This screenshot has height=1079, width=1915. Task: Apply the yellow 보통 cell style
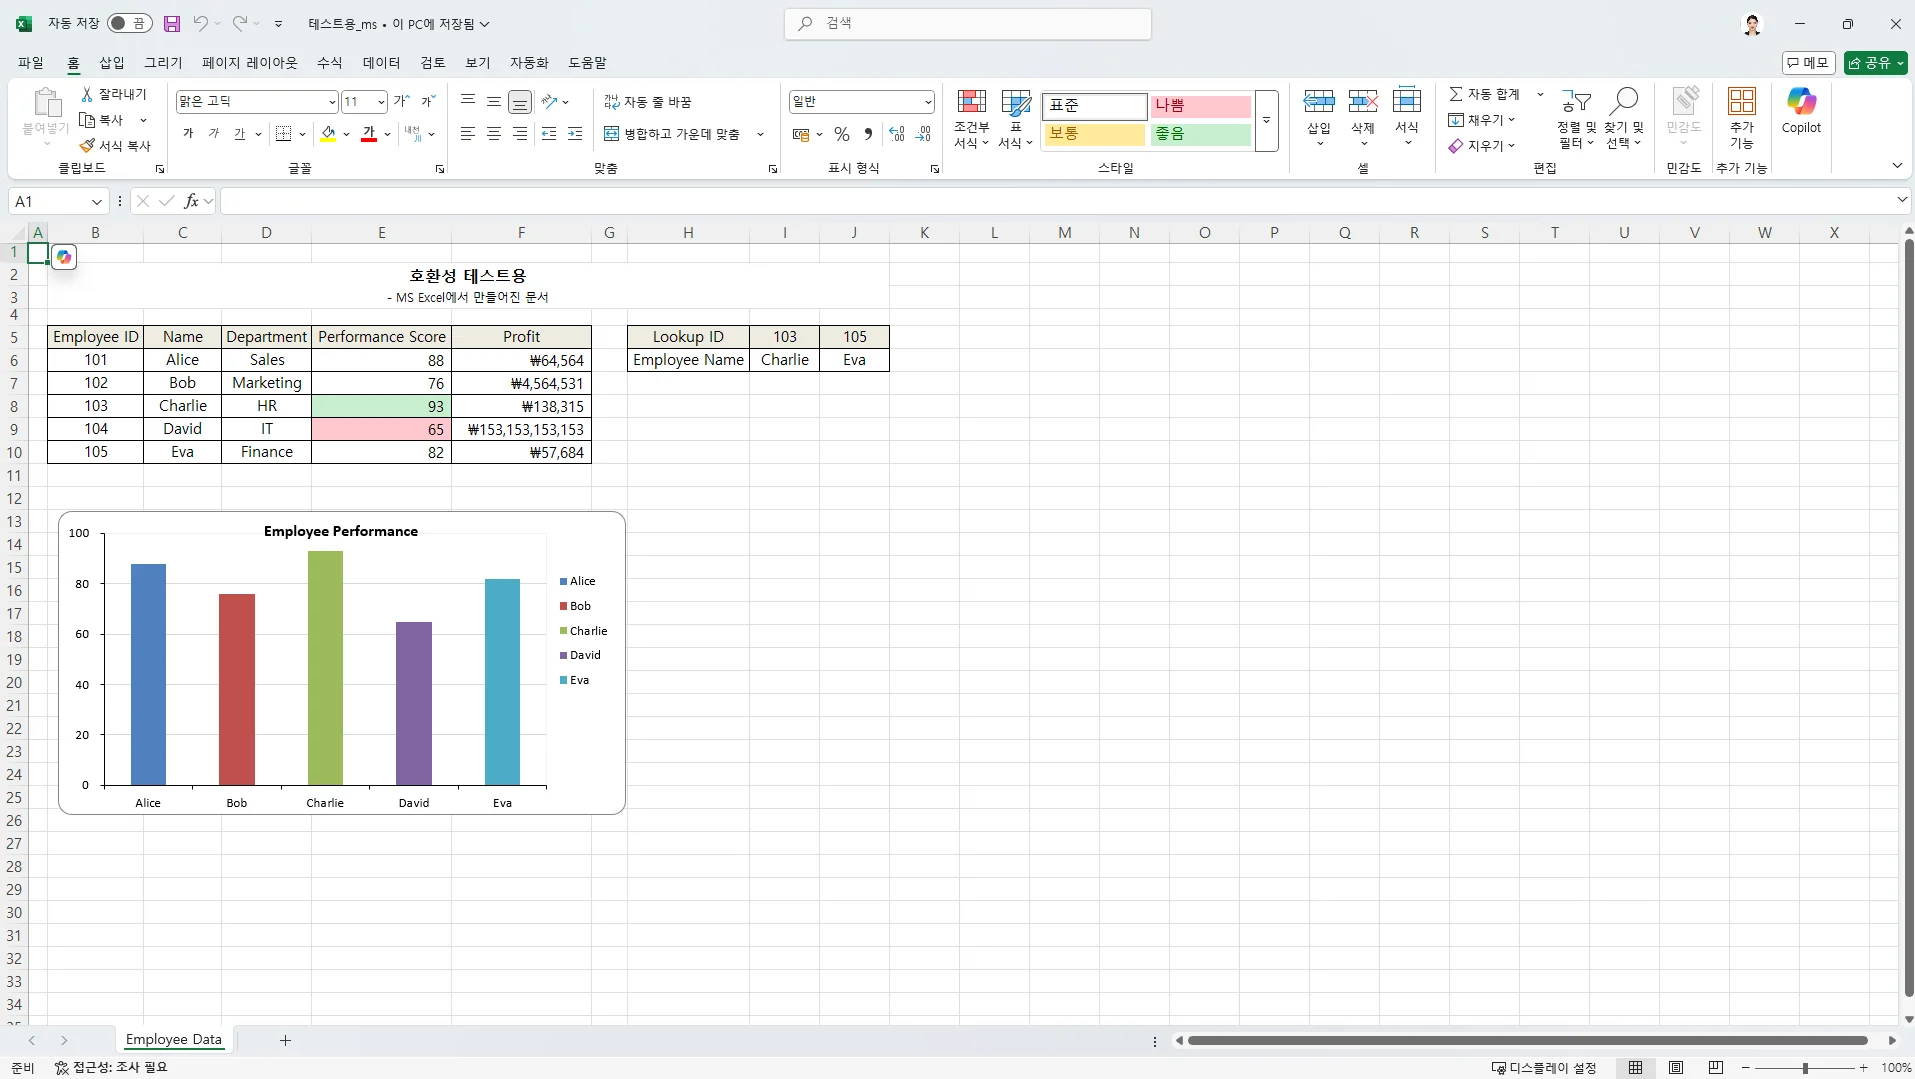(1095, 134)
